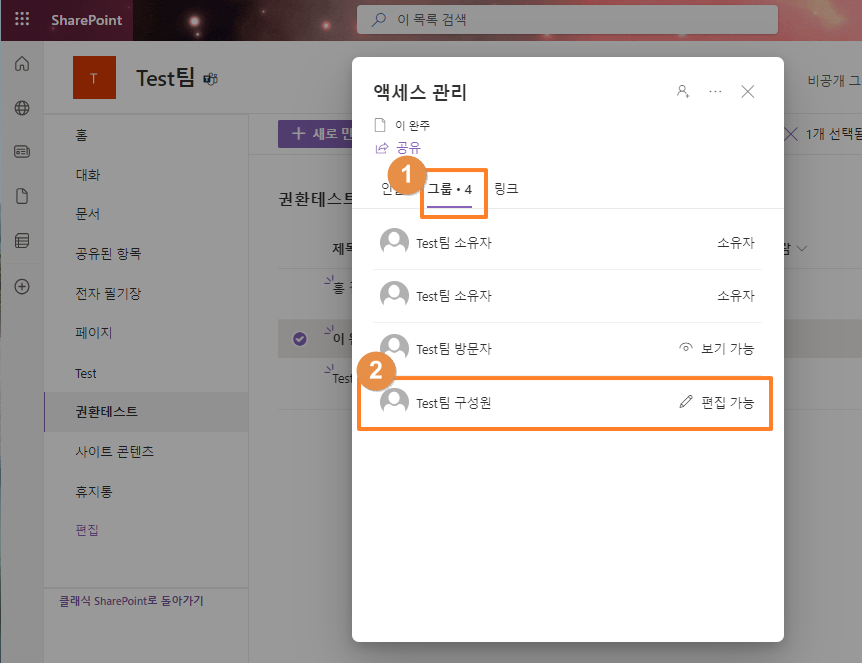
Task: Open the My lists icon in rail
Action: [x=22, y=241]
